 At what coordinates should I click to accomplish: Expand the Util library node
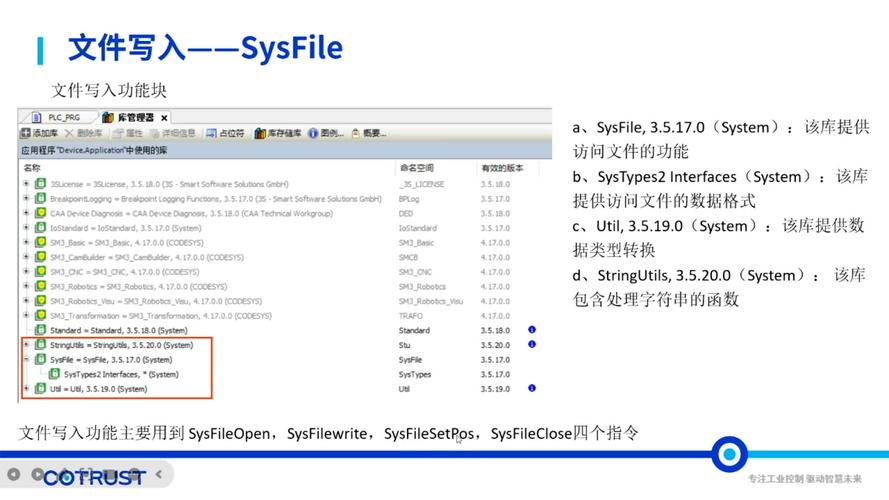tap(26, 388)
